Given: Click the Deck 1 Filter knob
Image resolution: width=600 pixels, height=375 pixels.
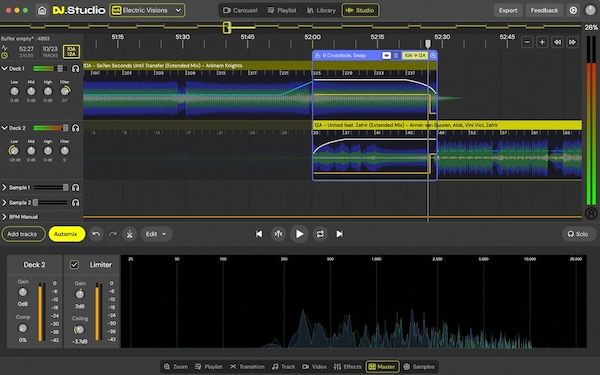Looking at the screenshot, I should (65, 91).
